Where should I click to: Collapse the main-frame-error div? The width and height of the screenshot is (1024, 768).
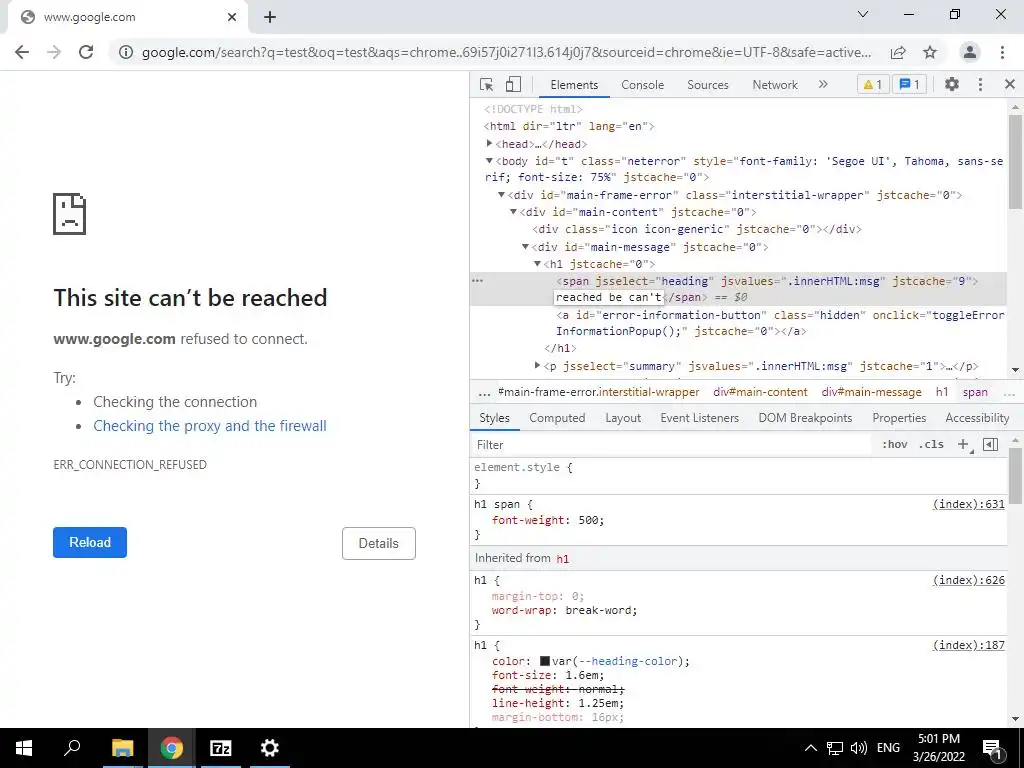(502, 195)
